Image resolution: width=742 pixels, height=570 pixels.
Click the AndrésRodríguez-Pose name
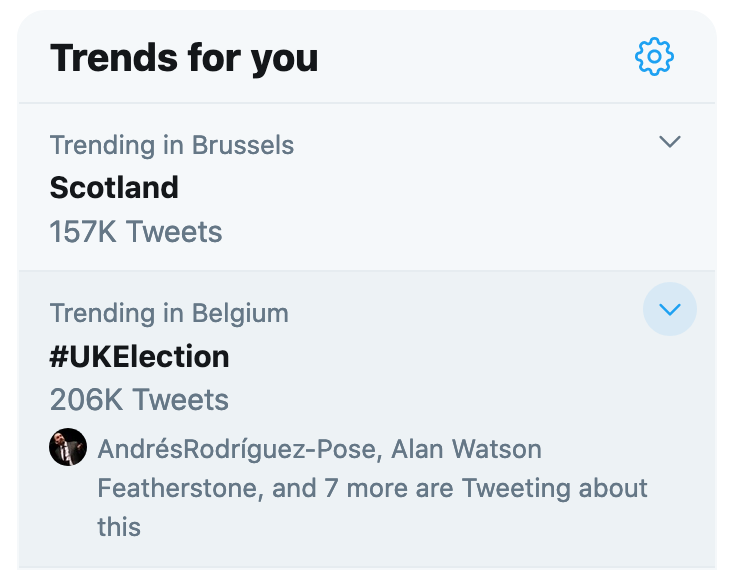(x=238, y=448)
